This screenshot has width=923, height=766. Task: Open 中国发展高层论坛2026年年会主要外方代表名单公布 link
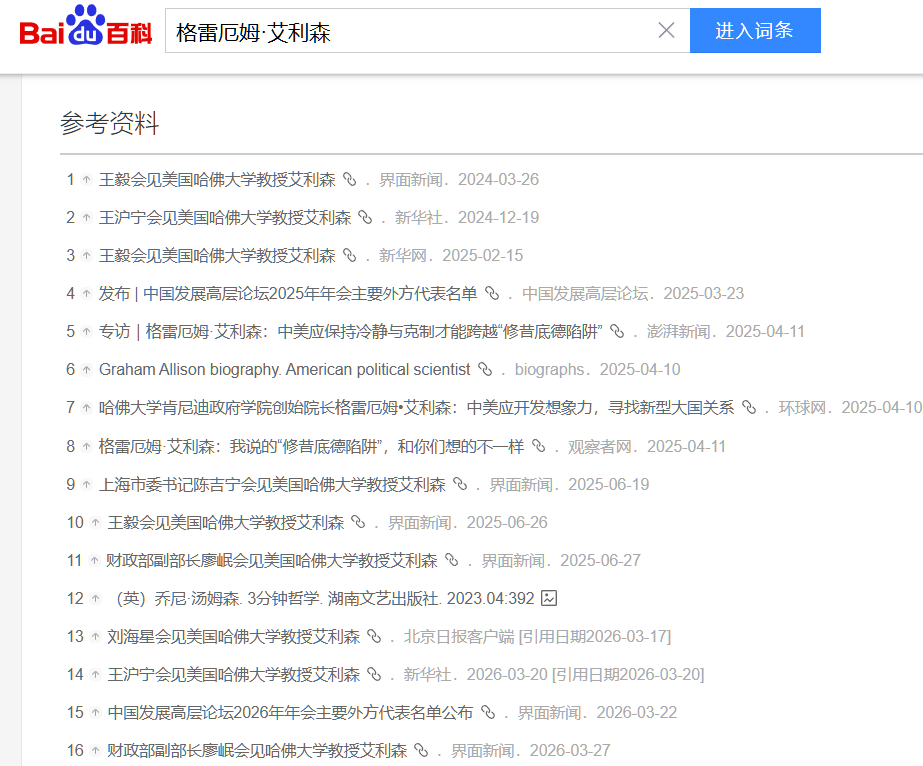(290, 712)
